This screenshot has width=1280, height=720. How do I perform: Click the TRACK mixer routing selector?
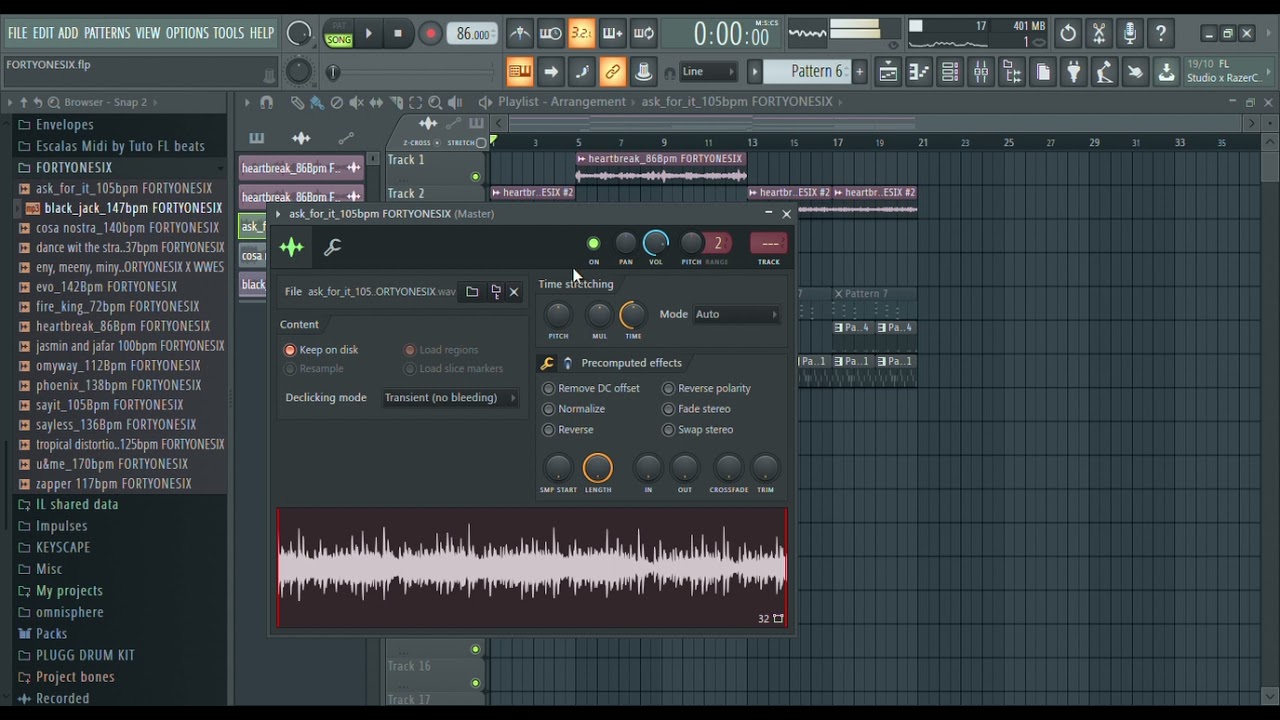pyautogui.click(x=769, y=243)
